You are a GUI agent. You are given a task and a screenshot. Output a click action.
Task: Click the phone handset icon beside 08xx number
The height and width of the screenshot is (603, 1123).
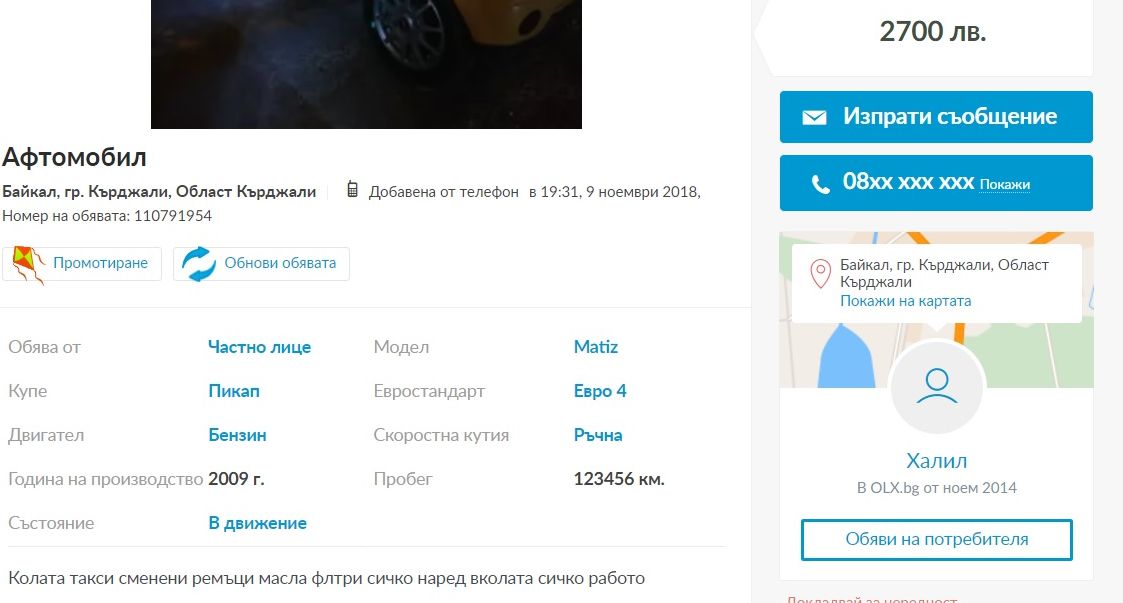coord(820,184)
